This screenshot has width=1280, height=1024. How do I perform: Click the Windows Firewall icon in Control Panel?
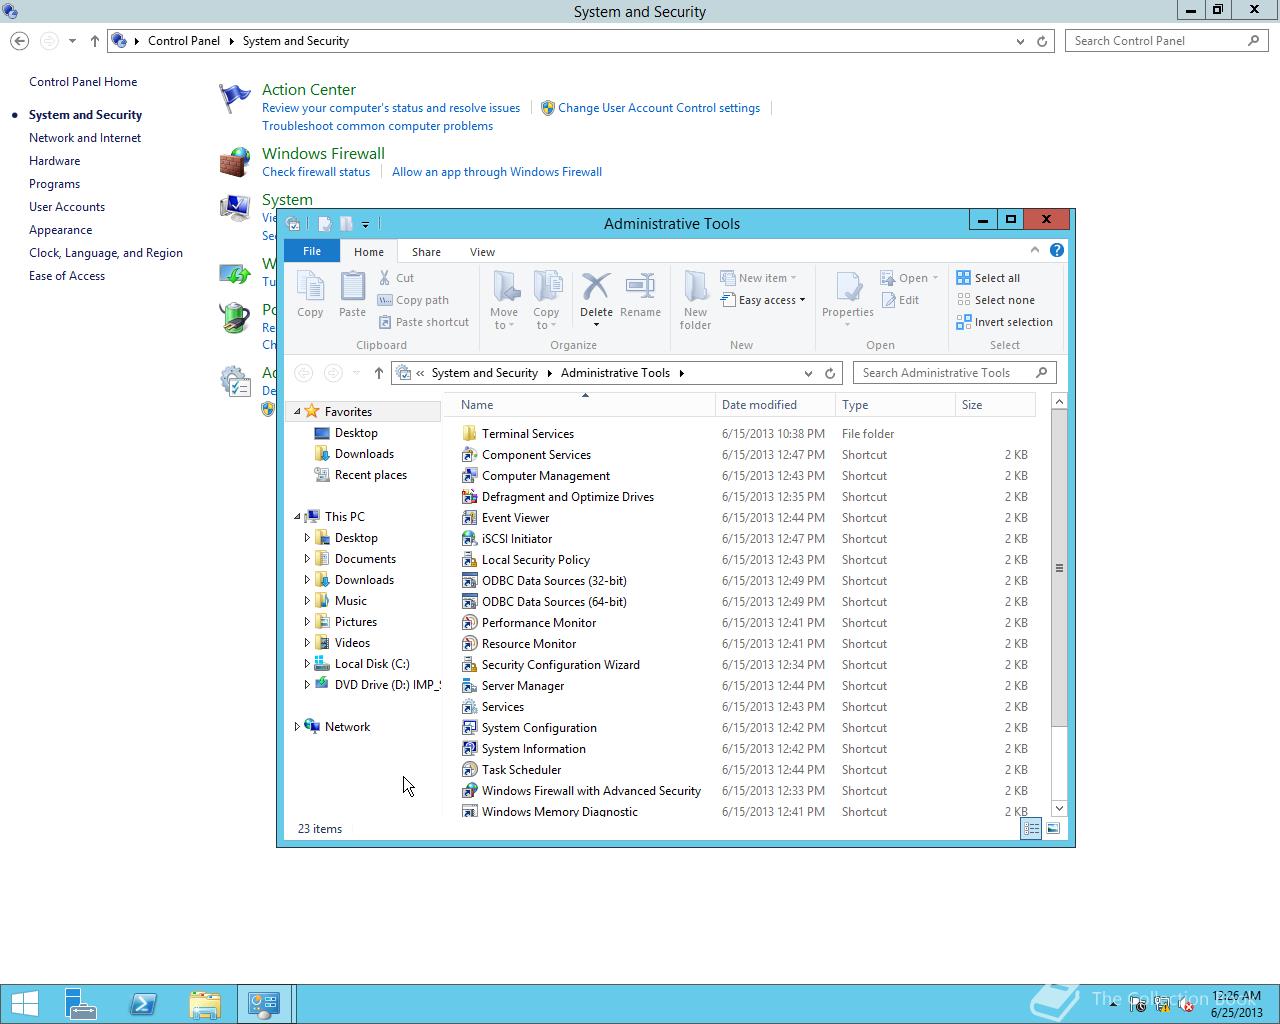(235, 162)
